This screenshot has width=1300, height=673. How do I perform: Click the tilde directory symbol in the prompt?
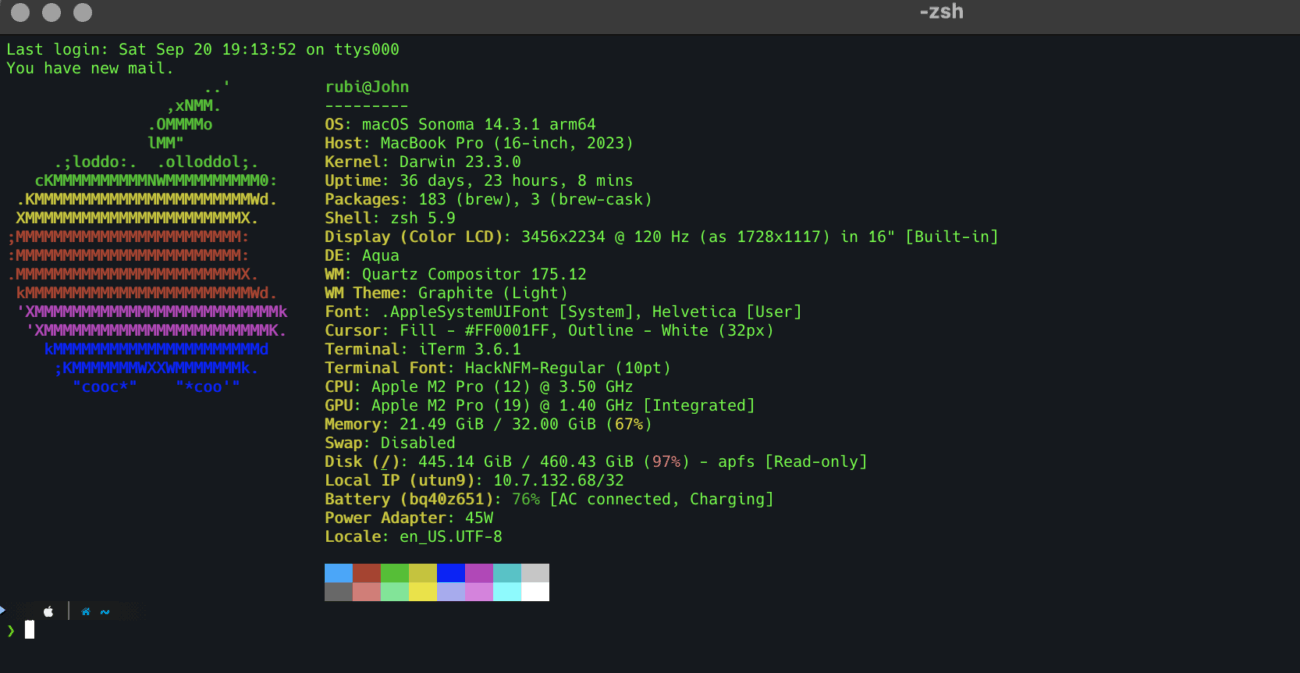pyautogui.click(x=105, y=612)
